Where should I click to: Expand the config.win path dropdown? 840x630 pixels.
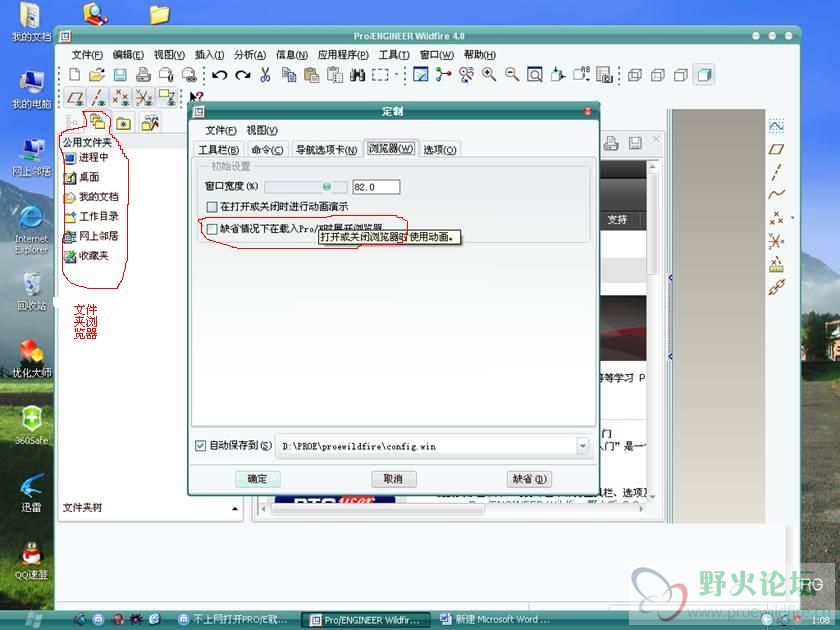(582, 446)
